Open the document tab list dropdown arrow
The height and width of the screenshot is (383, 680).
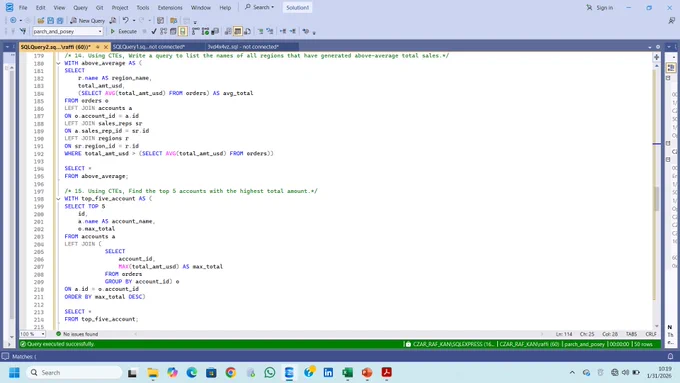coord(650,47)
